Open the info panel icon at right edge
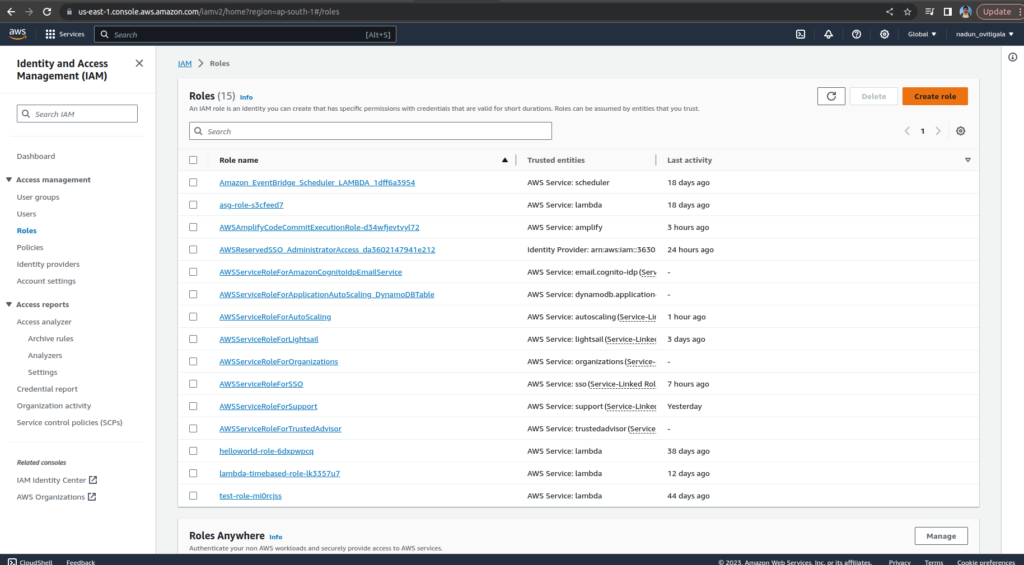 click(x=1012, y=57)
